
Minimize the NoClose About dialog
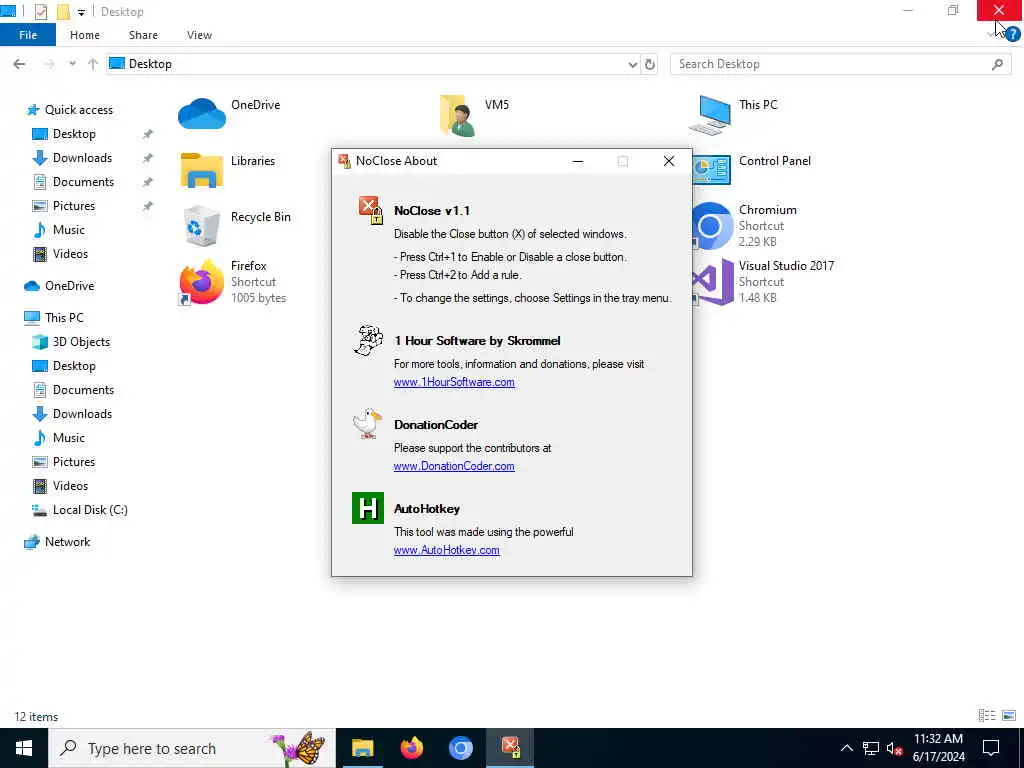577,161
